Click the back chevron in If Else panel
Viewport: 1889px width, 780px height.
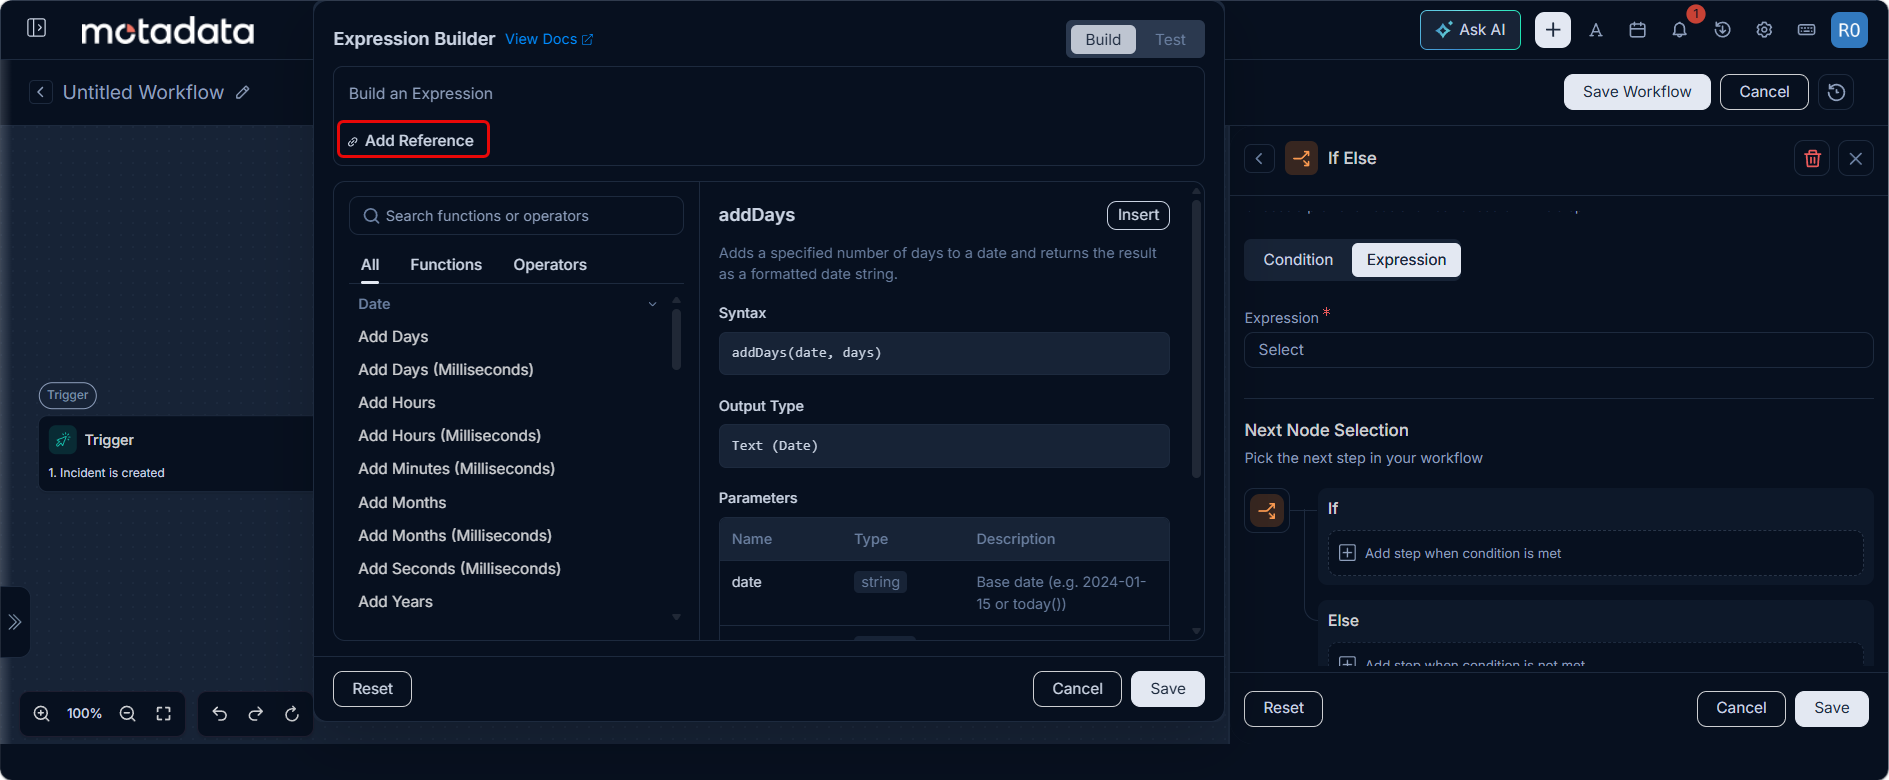(x=1259, y=158)
